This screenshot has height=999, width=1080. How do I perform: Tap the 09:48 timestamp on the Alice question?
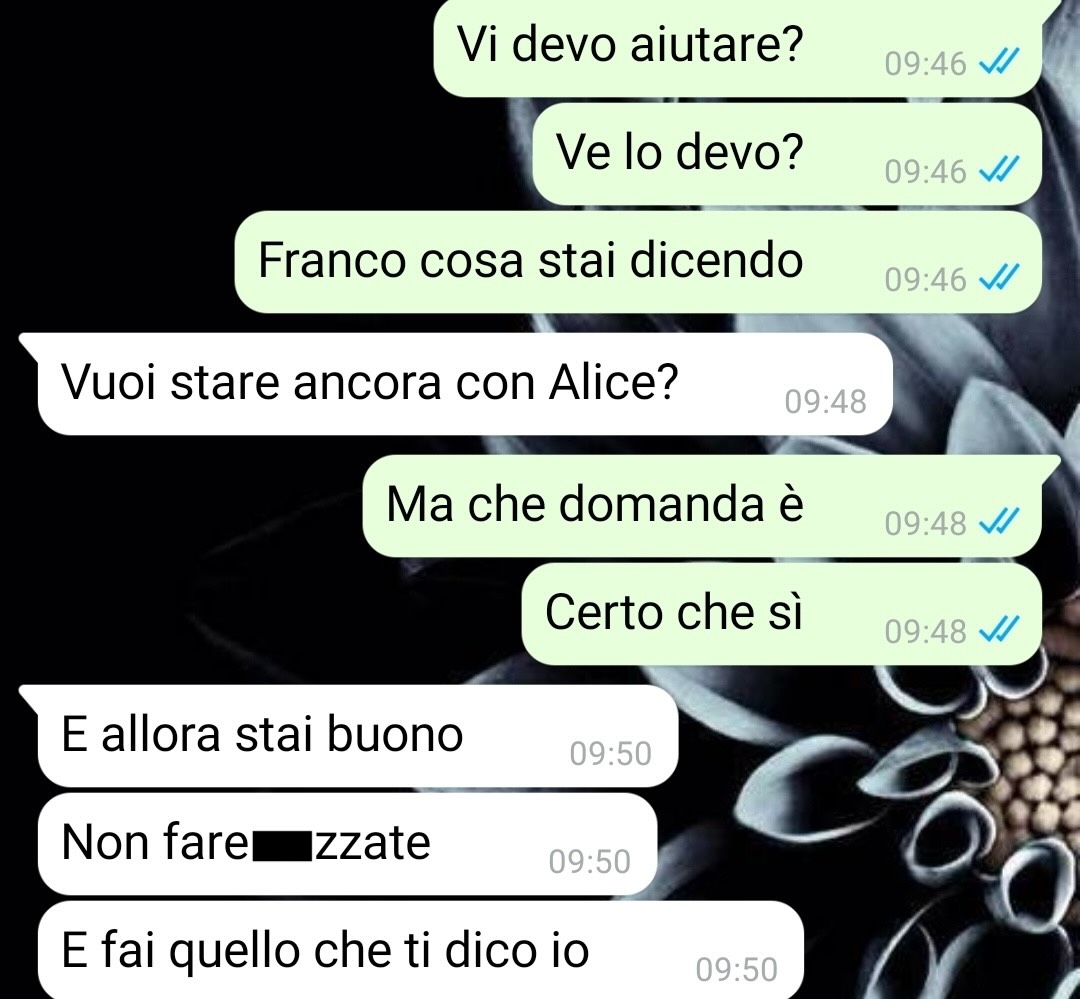point(825,402)
